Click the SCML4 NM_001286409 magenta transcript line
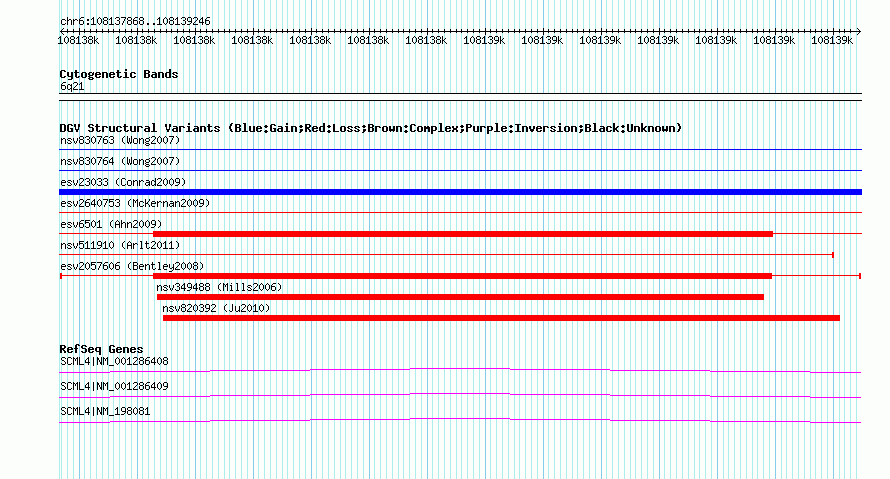Screen dimensions: 890x479 tap(460, 396)
